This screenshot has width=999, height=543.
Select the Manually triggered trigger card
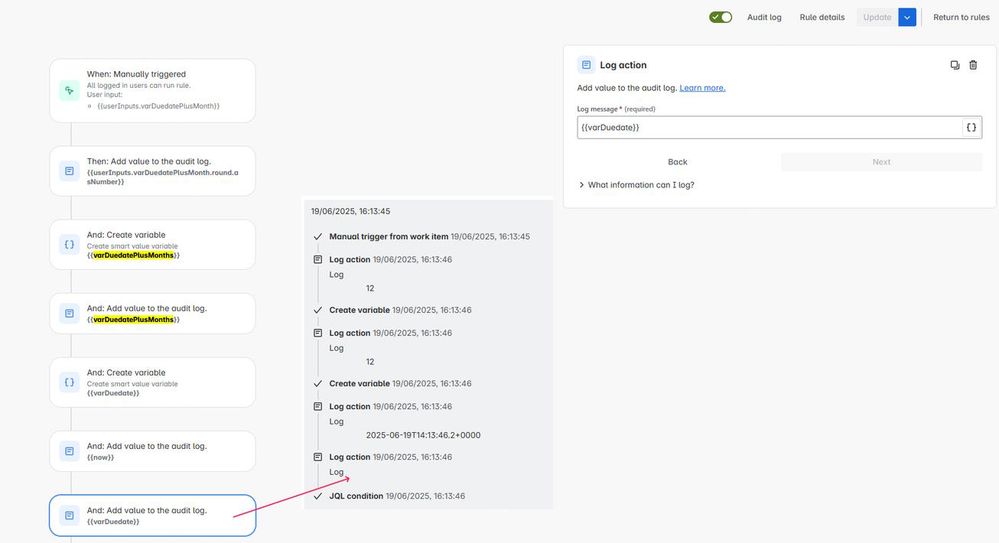tap(152, 90)
